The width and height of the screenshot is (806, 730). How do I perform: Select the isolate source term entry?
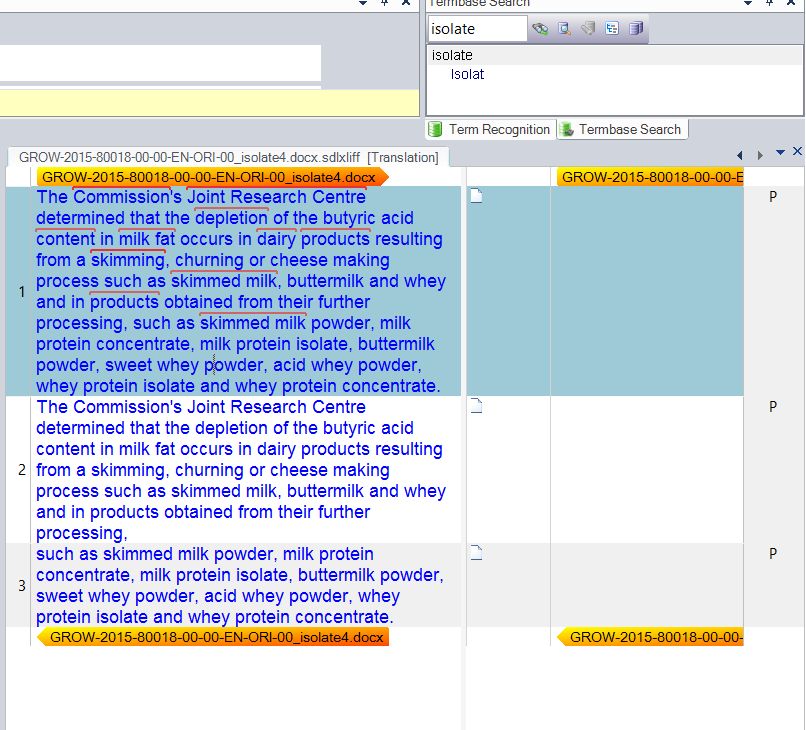point(452,55)
